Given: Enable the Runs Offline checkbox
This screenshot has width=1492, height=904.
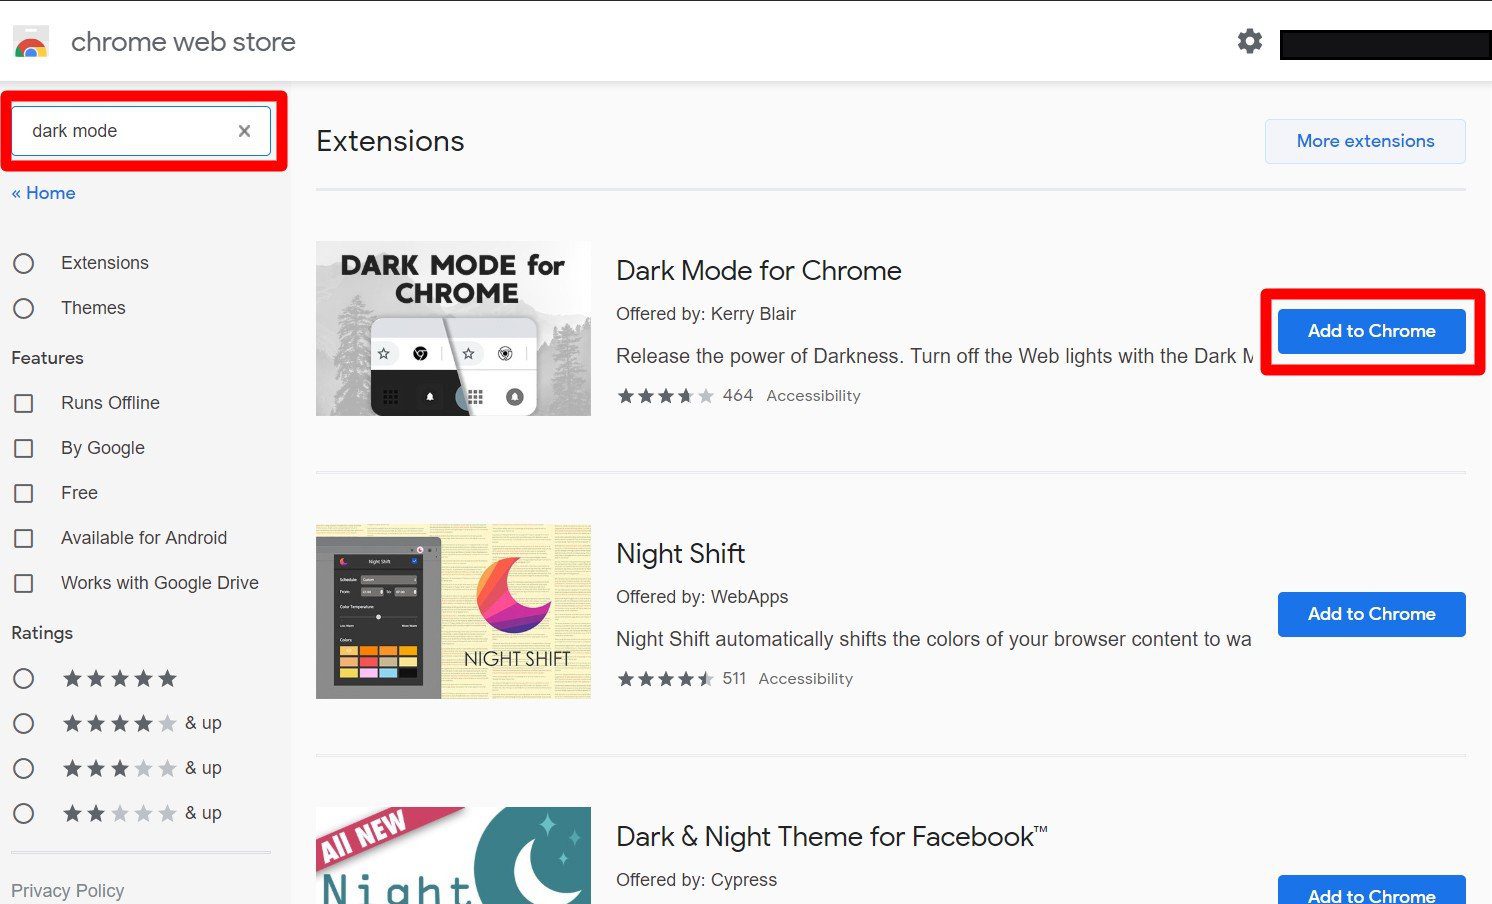Looking at the screenshot, I should [x=24, y=403].
